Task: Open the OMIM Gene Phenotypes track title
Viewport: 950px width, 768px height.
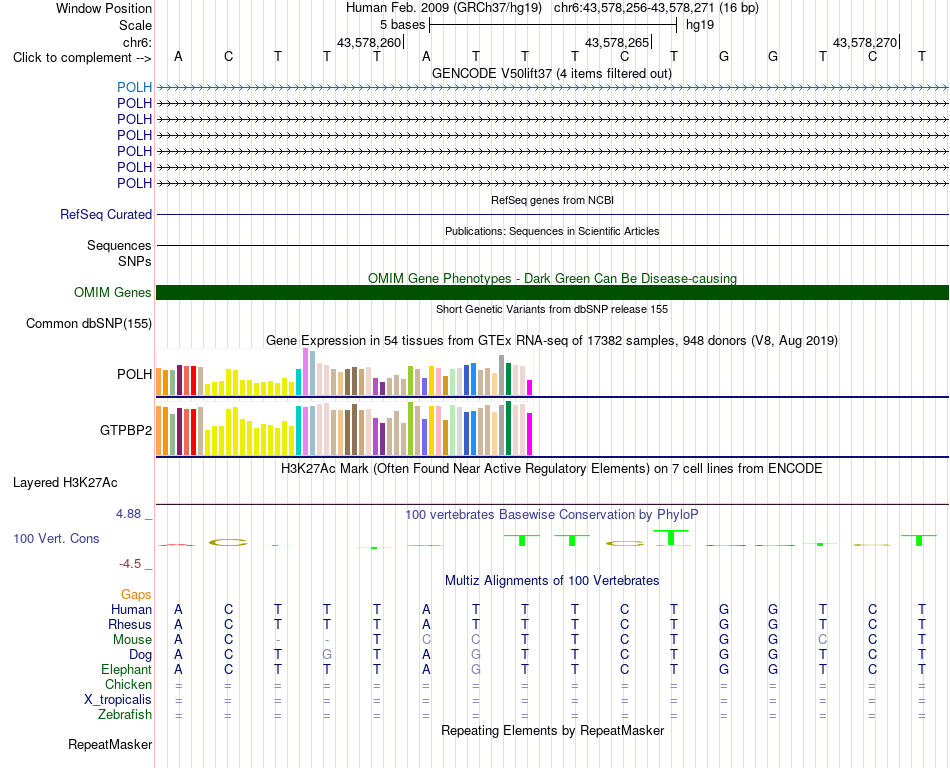Action: pyautogui.click(x=552, y=278)
